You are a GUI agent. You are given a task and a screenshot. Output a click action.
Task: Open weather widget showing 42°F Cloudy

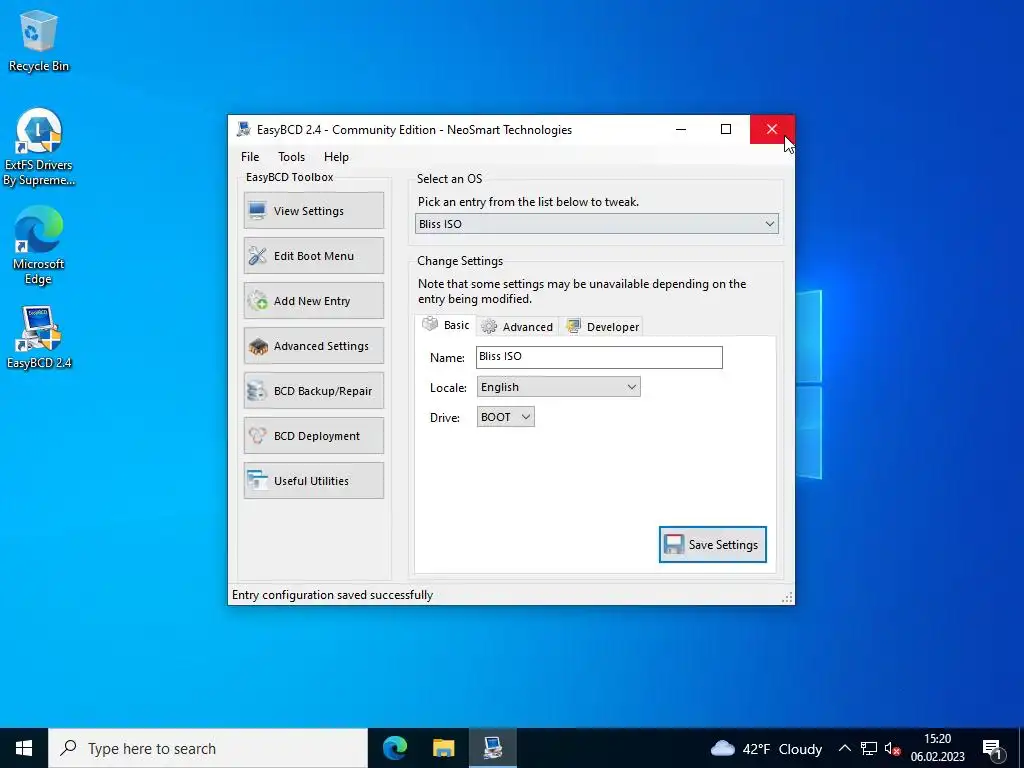(x=766, y=748)
